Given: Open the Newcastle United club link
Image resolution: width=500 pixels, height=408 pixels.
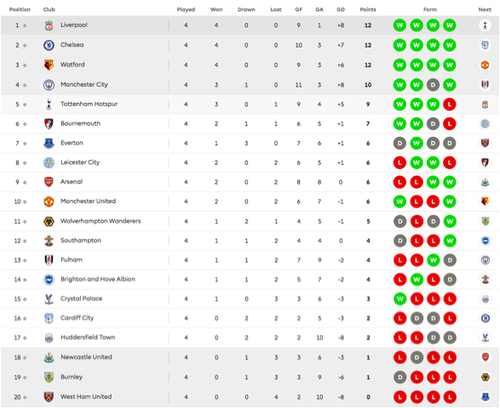Looking at the screenshot, I should 86,357.
